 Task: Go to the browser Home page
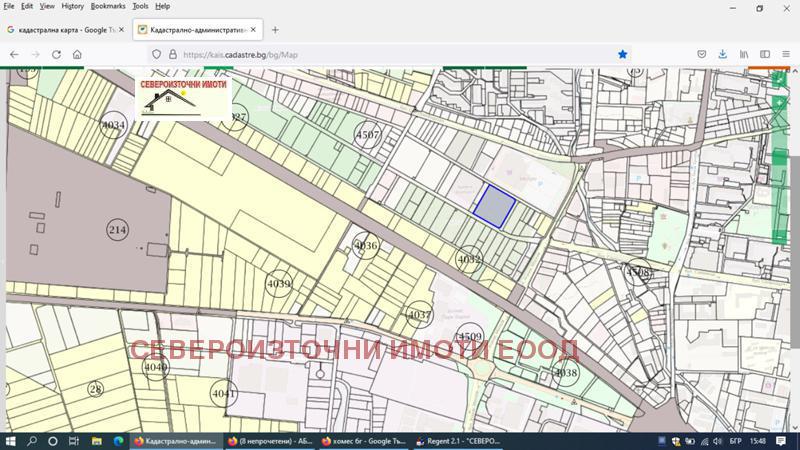point(77,54)
